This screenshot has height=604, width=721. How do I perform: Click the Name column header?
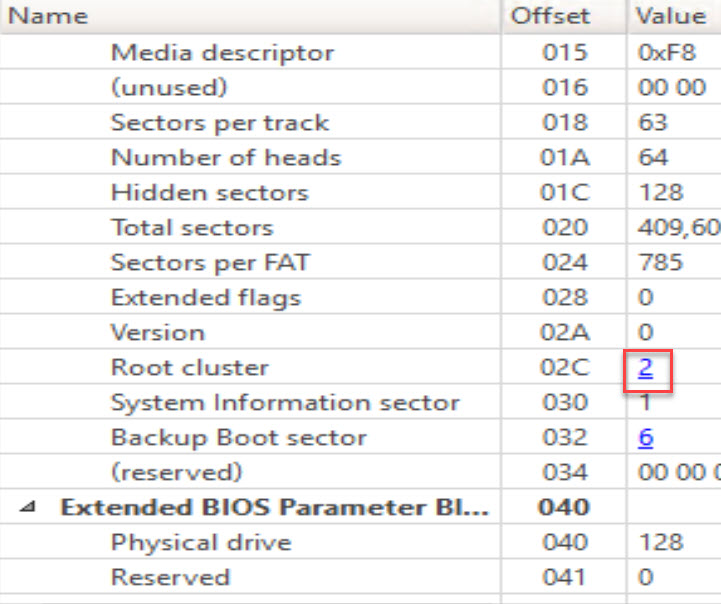pos(48,17)
